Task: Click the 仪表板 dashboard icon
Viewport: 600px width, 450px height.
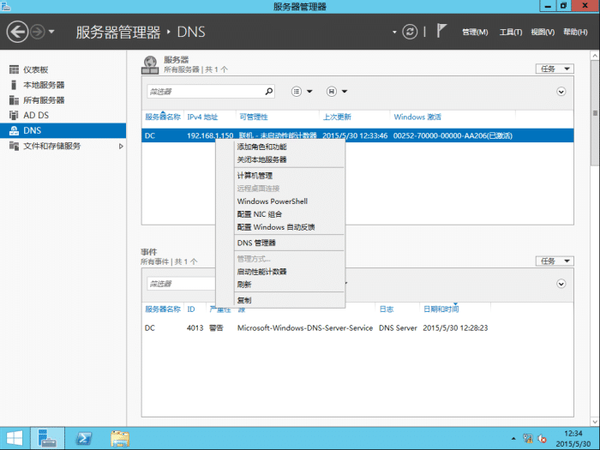Action: coord(14,70)
